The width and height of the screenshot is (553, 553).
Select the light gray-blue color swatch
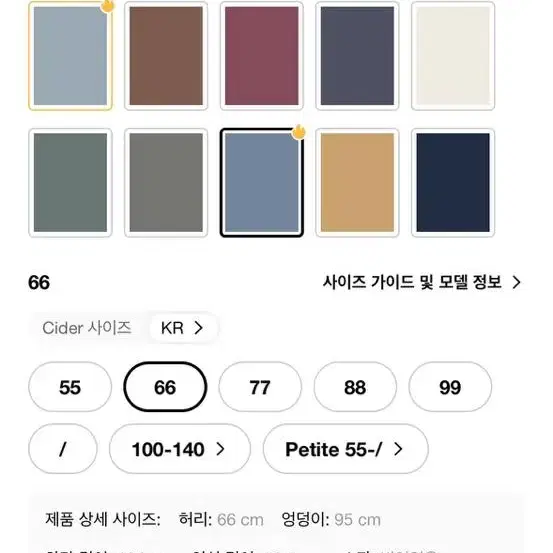pos(70,56)
